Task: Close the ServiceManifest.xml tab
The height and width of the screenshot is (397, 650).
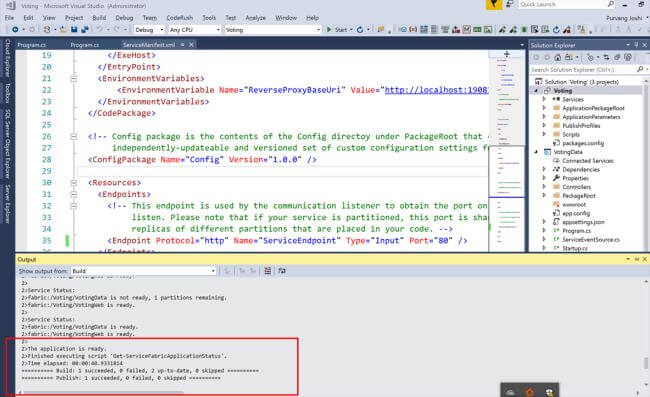Action: coord(191,44)
